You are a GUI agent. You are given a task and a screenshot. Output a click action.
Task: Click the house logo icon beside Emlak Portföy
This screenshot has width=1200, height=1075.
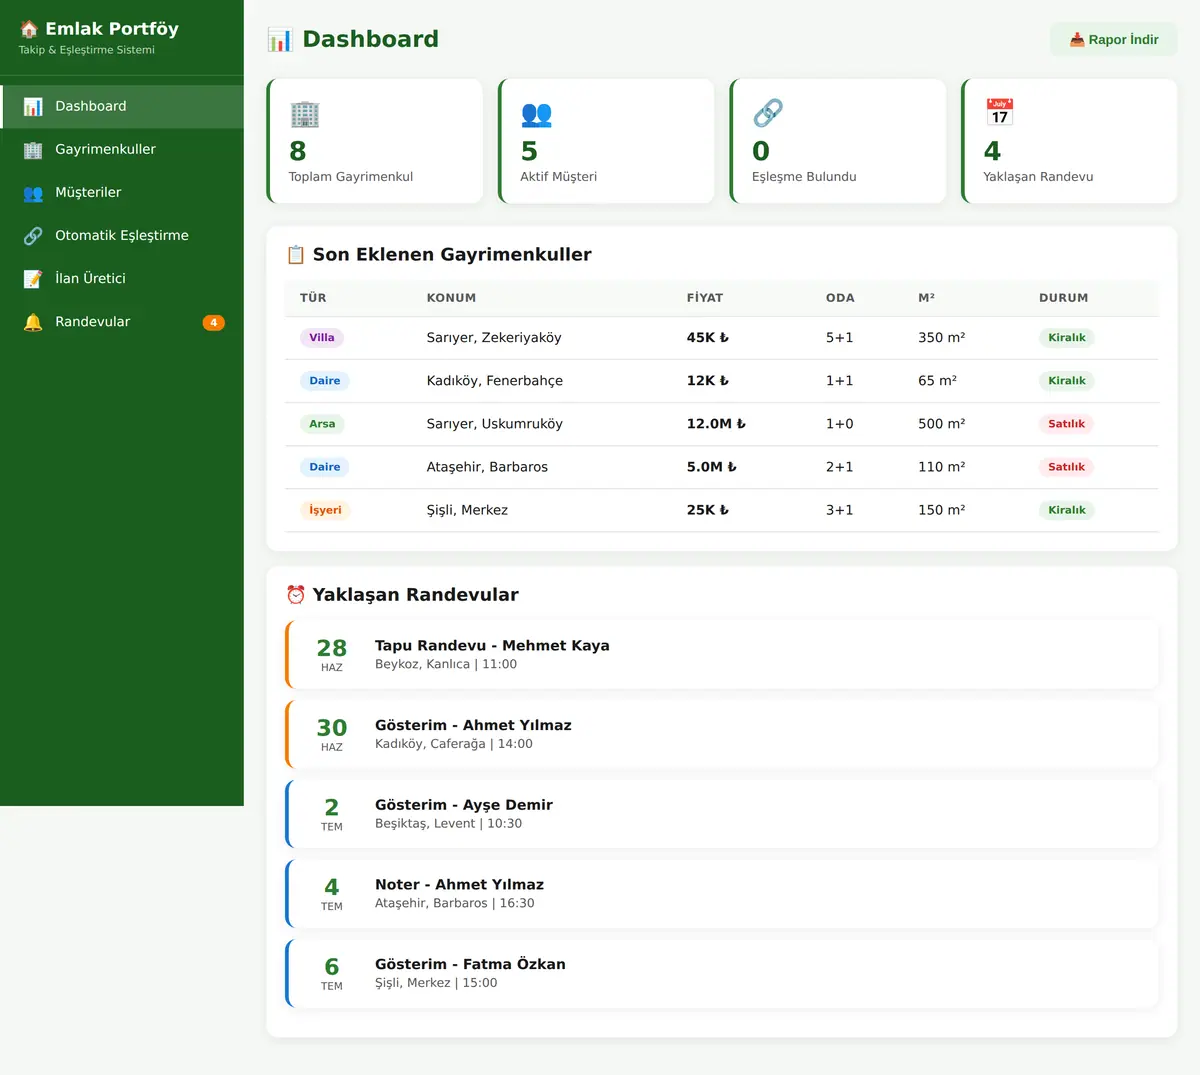[29, 29]
